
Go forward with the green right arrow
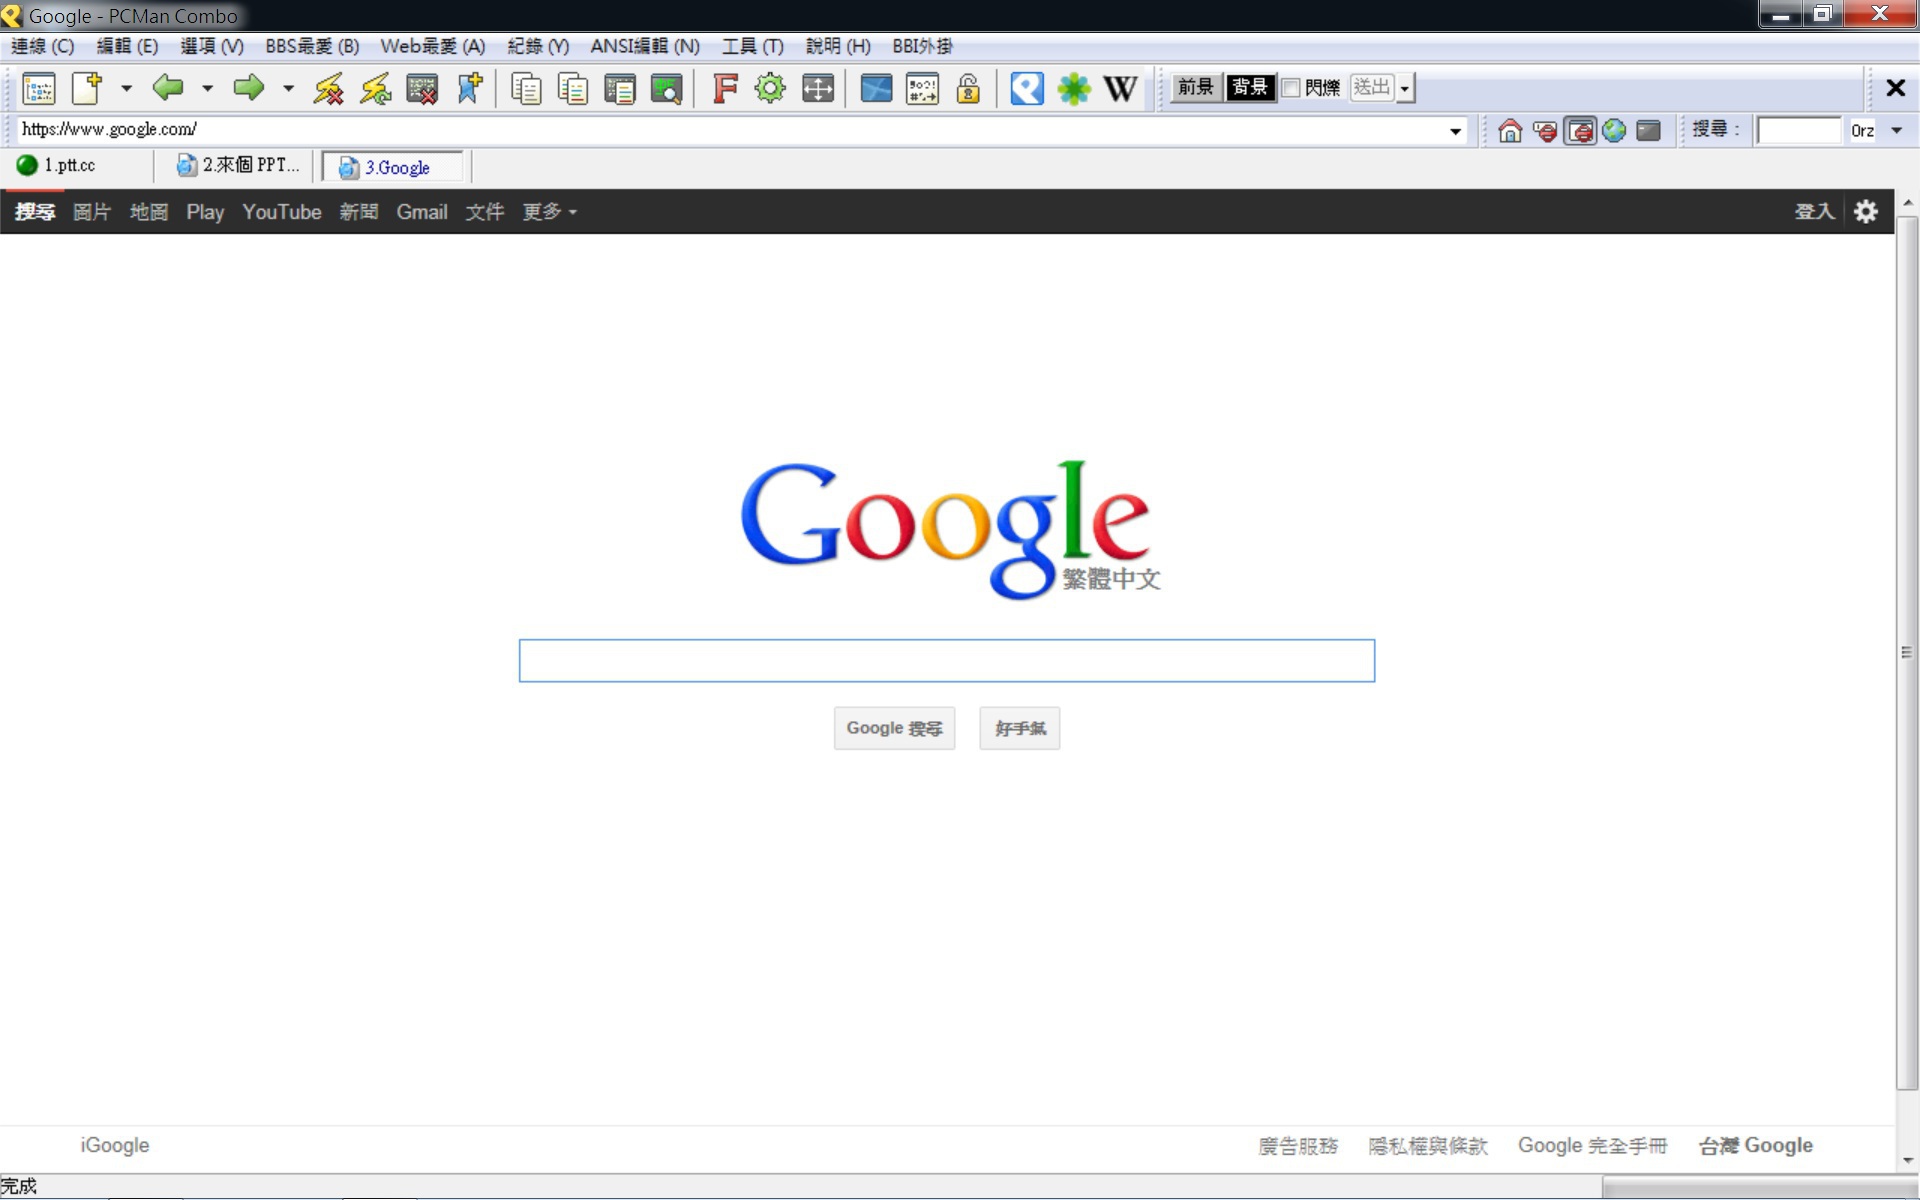tap(248, 88)
